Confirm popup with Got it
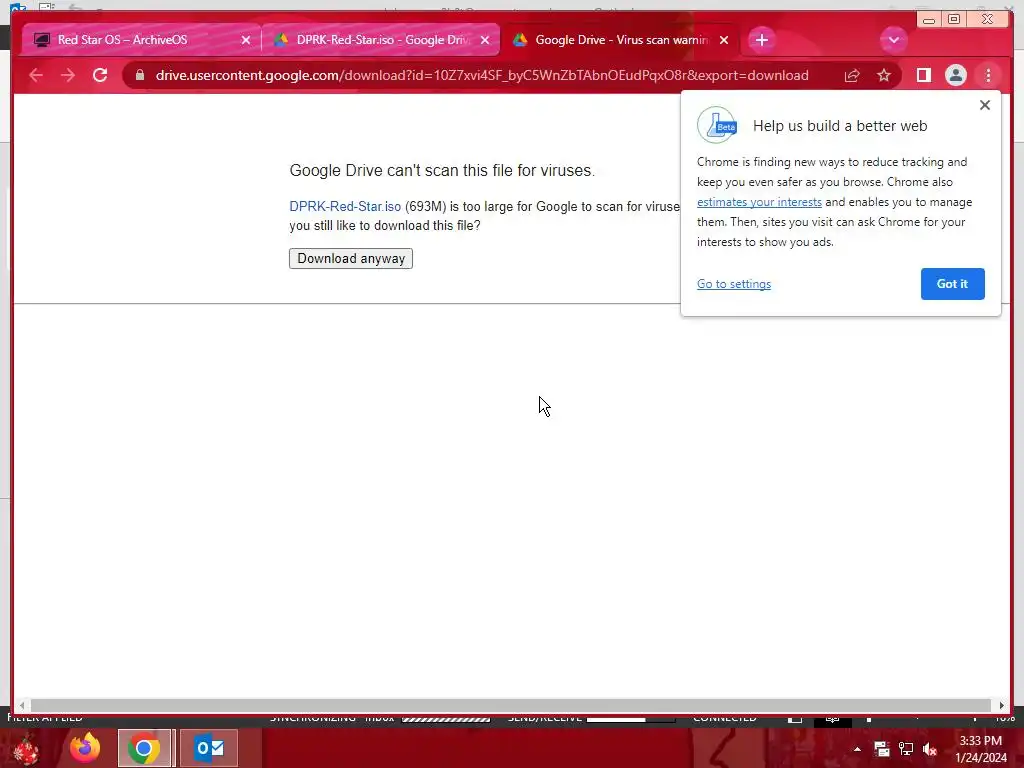 pyautogui.click(x=952, y=284)
